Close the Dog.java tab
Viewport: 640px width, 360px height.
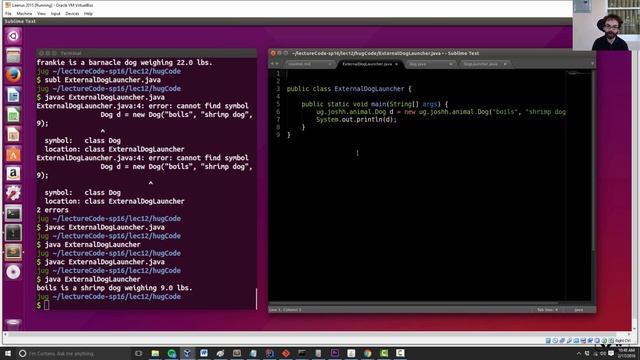451,64
